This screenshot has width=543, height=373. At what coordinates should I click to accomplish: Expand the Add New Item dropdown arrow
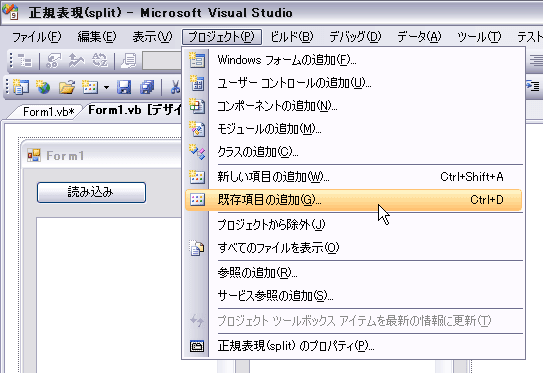pyautogui.click(x=106, y=87)
